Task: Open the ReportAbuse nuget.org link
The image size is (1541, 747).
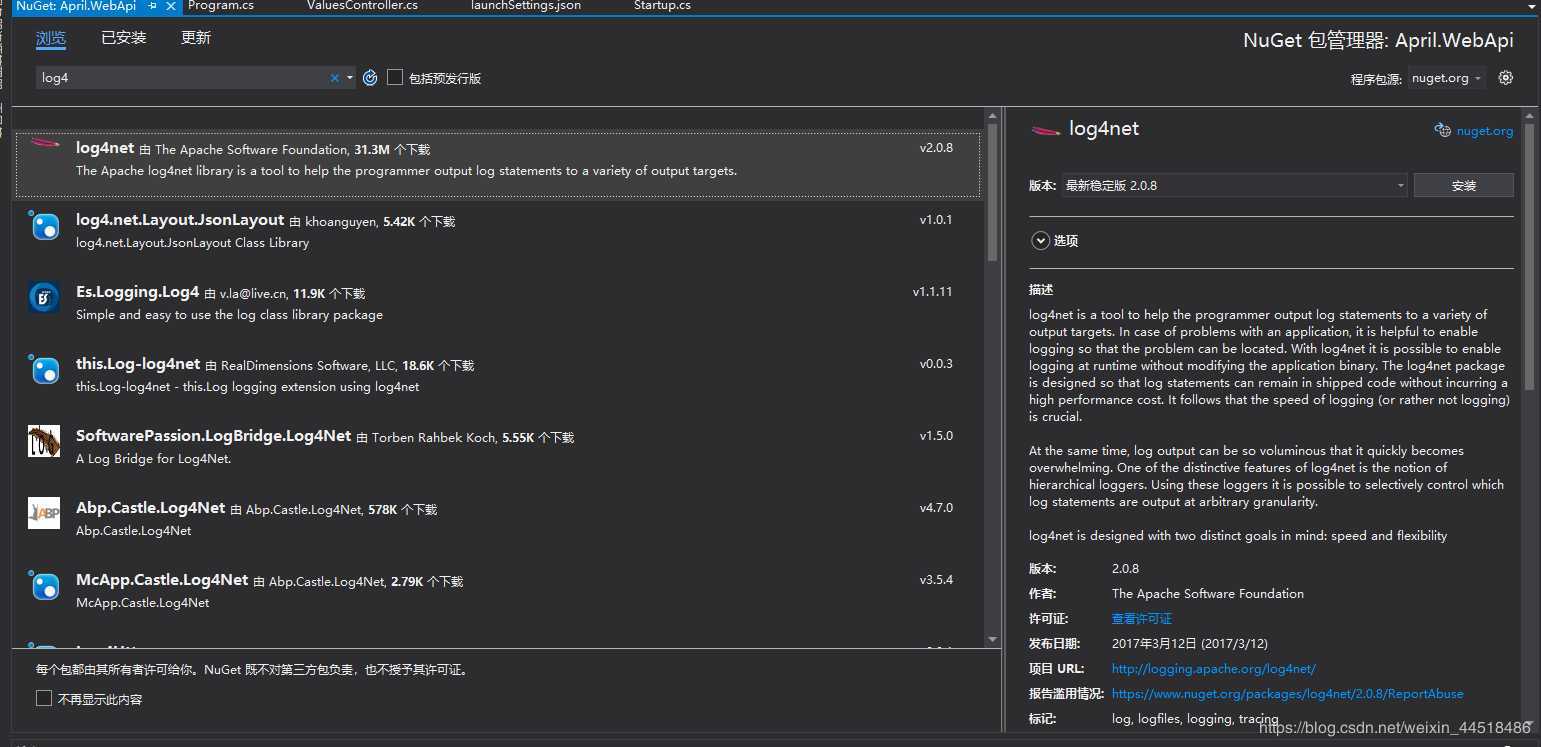Action: (1287, 694)
